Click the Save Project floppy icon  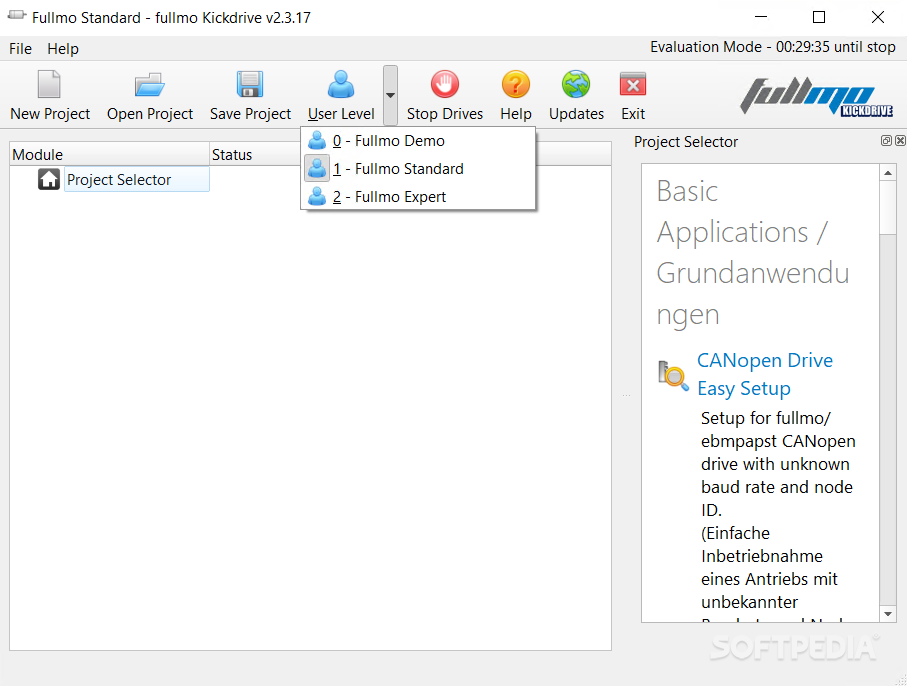point(250,84)
